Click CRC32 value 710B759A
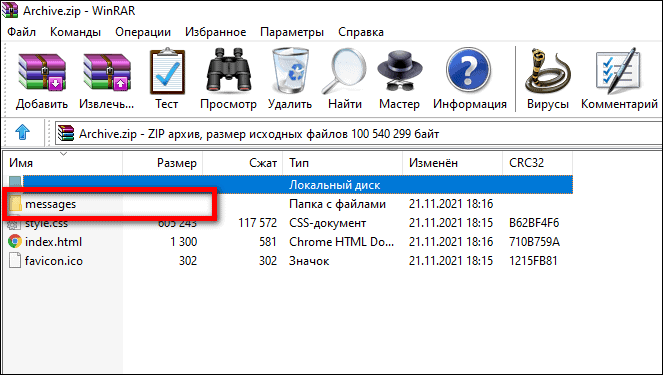The image size is (663, 375). pyautogui.click(x=534, y=242)
